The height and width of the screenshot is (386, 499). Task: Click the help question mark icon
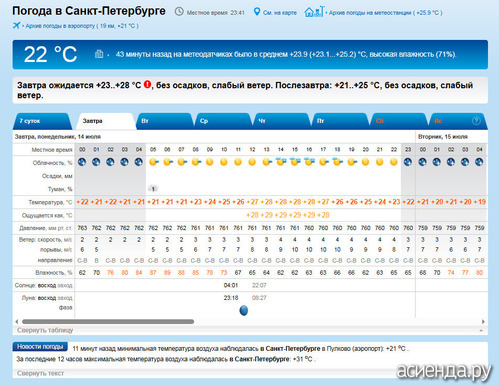pos(476,121)
